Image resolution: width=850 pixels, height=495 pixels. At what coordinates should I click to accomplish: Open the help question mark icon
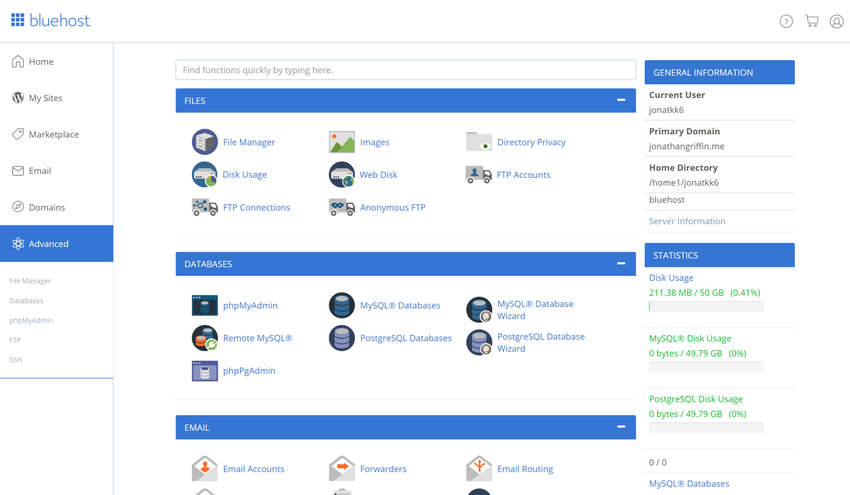(x=786, y=21)
